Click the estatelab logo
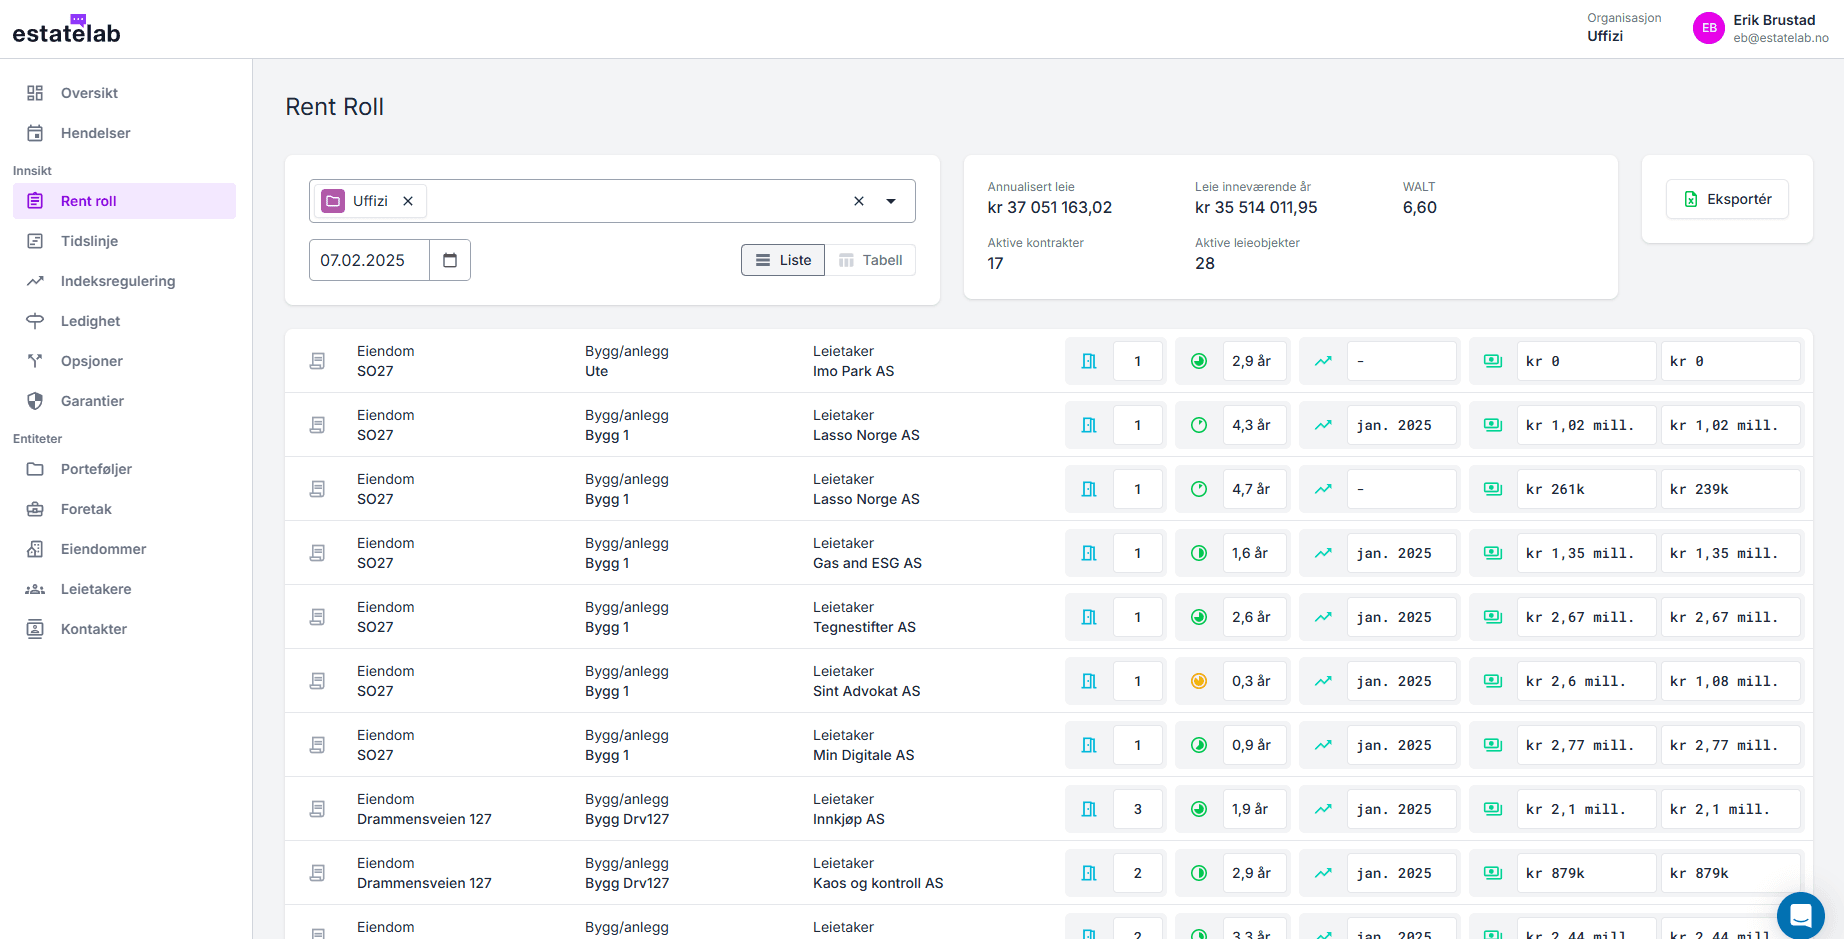This screenshot has width=1844, height=939. pyautogui.click(x=66, y=30)
